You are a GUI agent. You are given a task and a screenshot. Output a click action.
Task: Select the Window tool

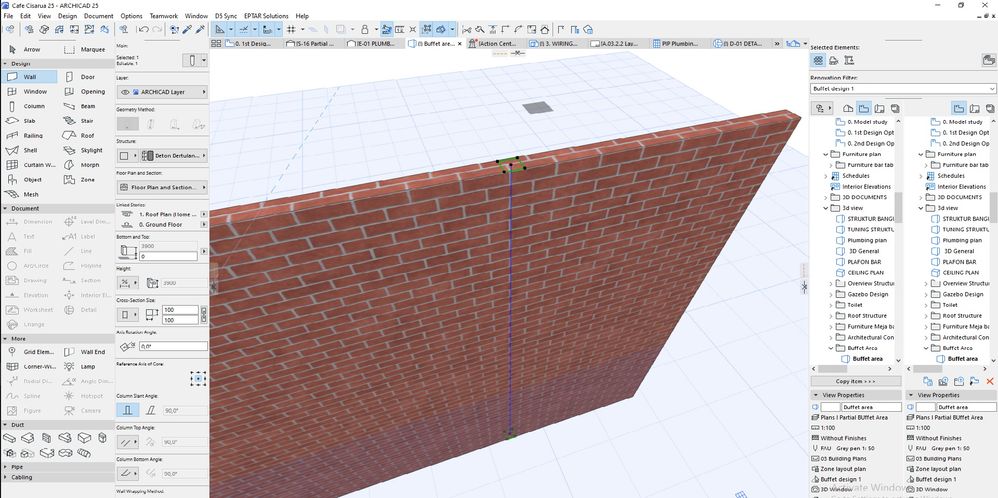29,92
